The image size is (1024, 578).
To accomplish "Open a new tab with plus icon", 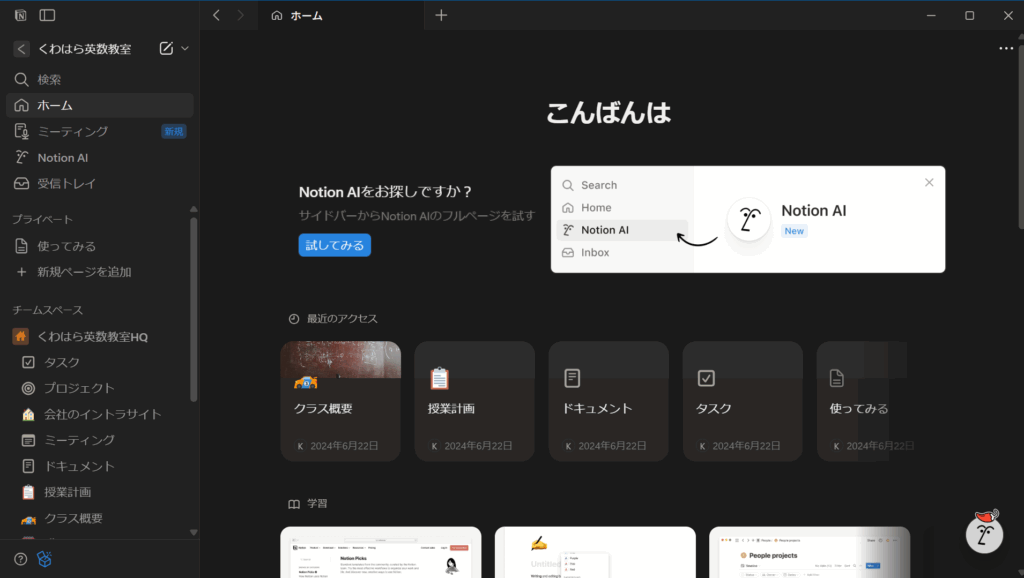I will (x=441, y=15).
